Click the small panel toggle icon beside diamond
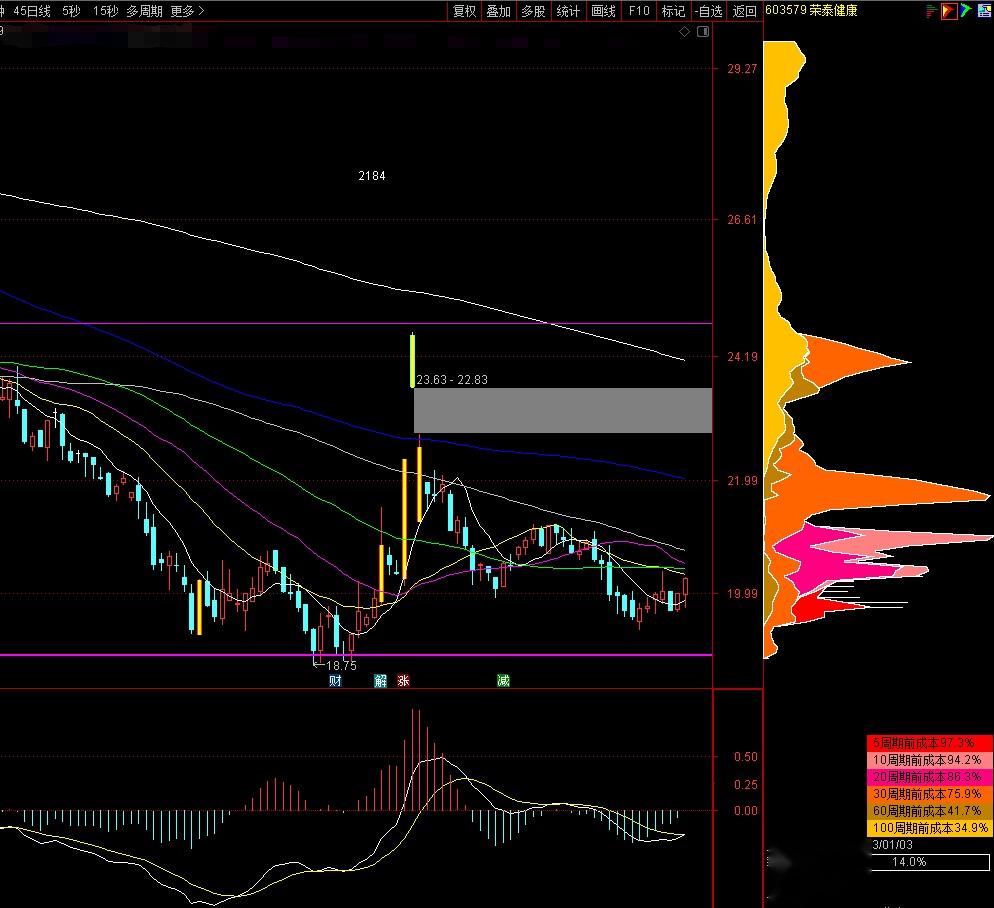994x908 pixels. tap(702, 31)
